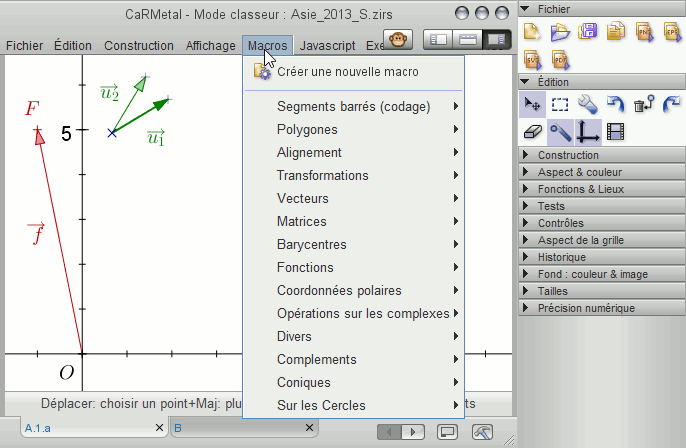Export to PDF icon in Fichier panel

(x=560, y=60)
